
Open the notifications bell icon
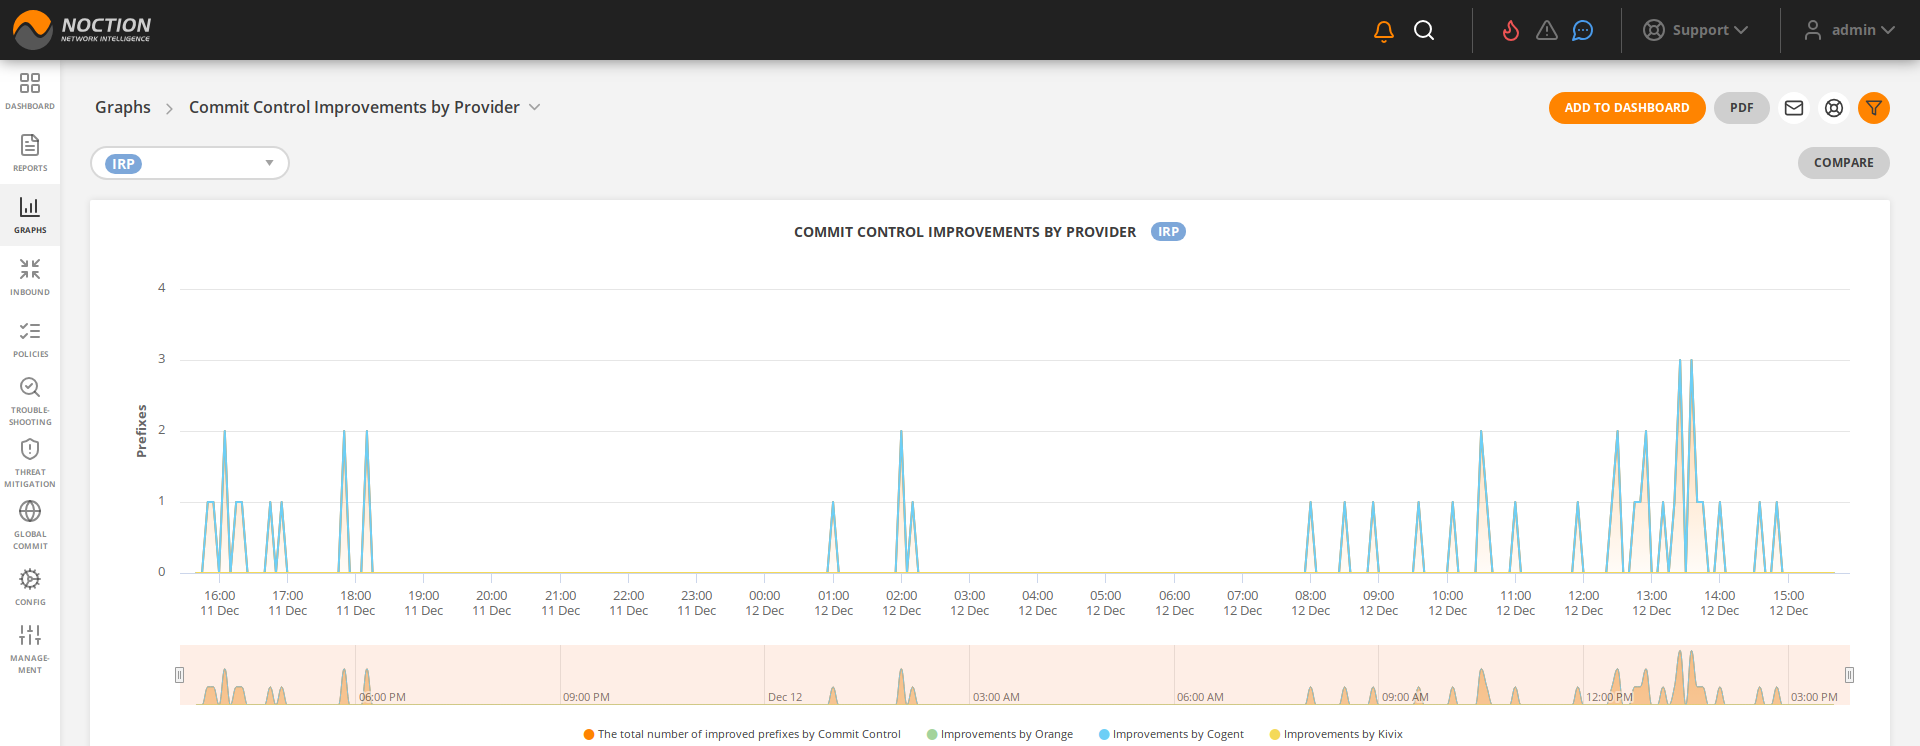pos(1384,31)
